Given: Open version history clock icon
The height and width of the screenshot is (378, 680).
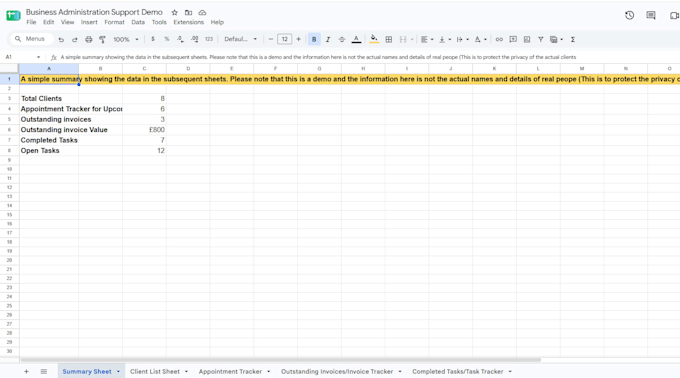Looking at the screenshot, I should coord(630,15).
